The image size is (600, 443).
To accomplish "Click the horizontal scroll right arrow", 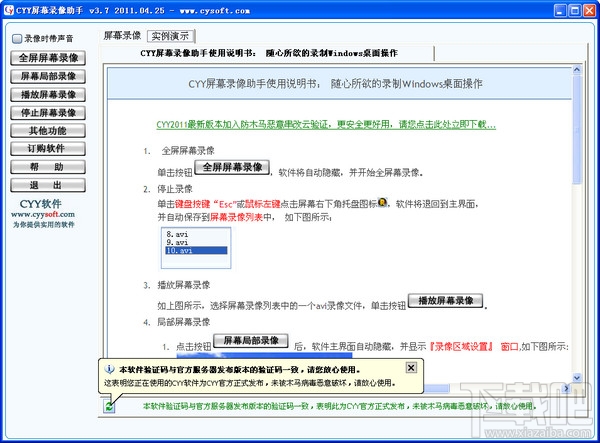I will (x=567, y=388).
